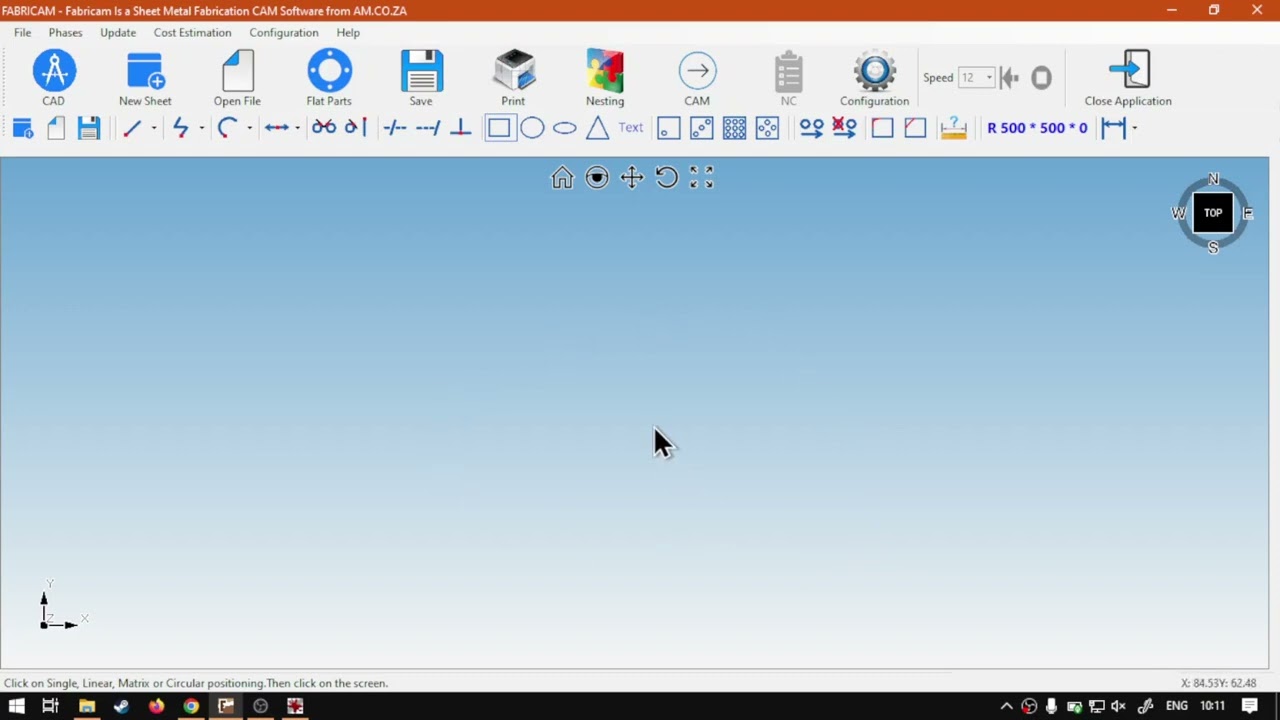Select the Rectangle shape tool

pyautogui.click(x=500, y=128)
